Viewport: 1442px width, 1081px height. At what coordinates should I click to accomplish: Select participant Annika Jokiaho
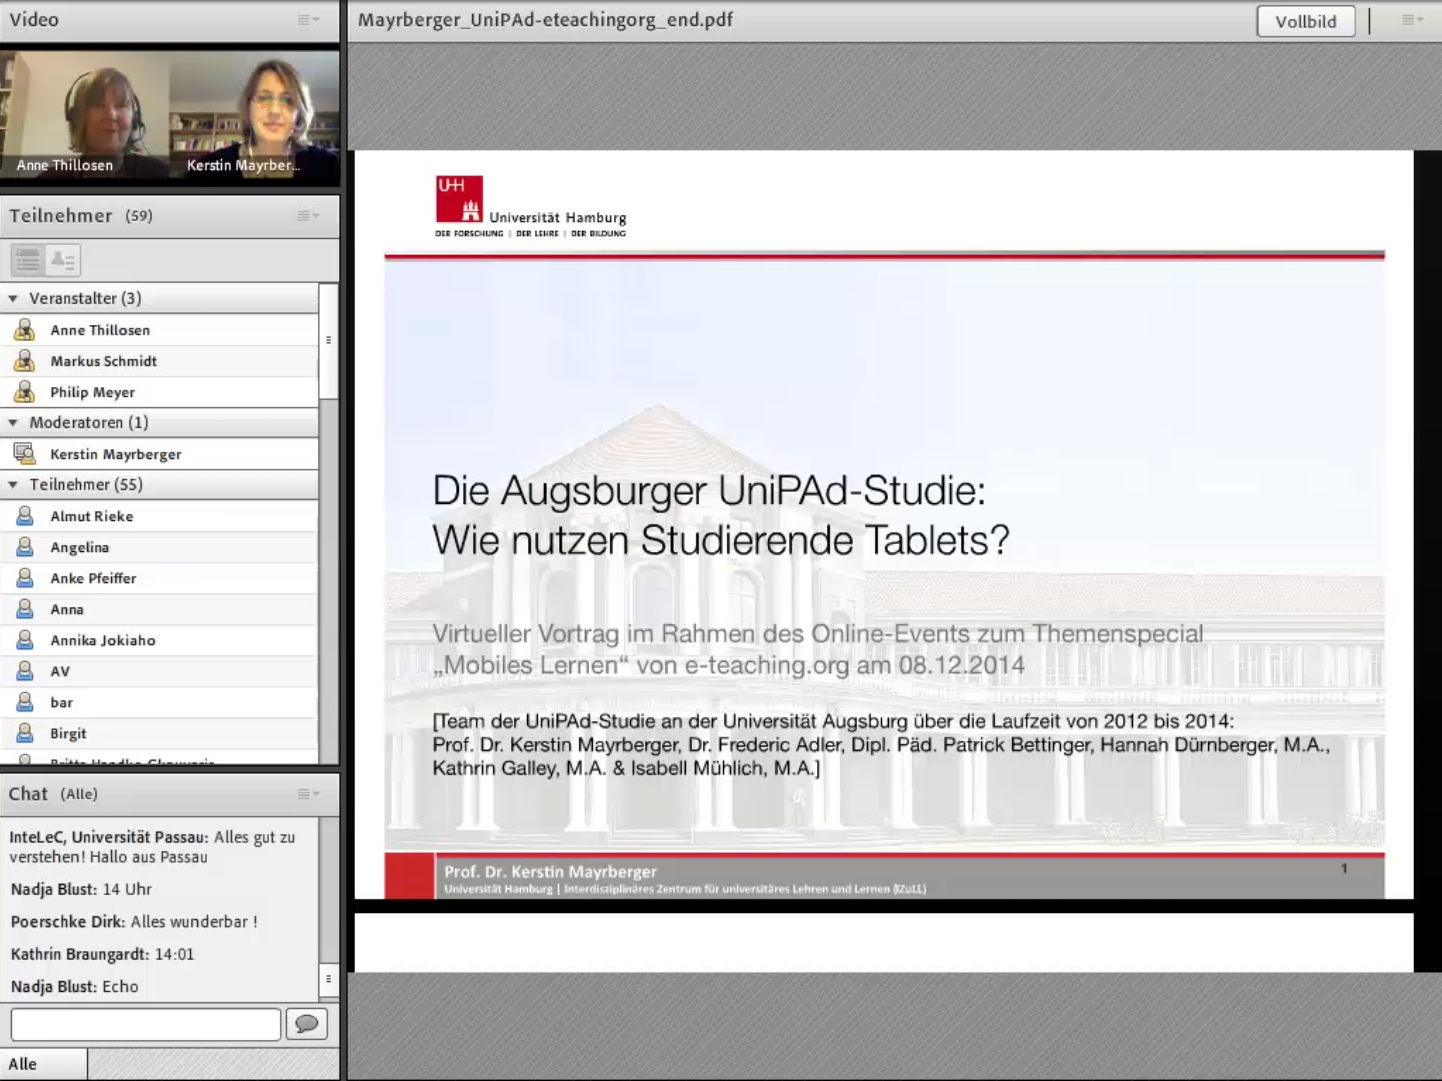[160, 640]
